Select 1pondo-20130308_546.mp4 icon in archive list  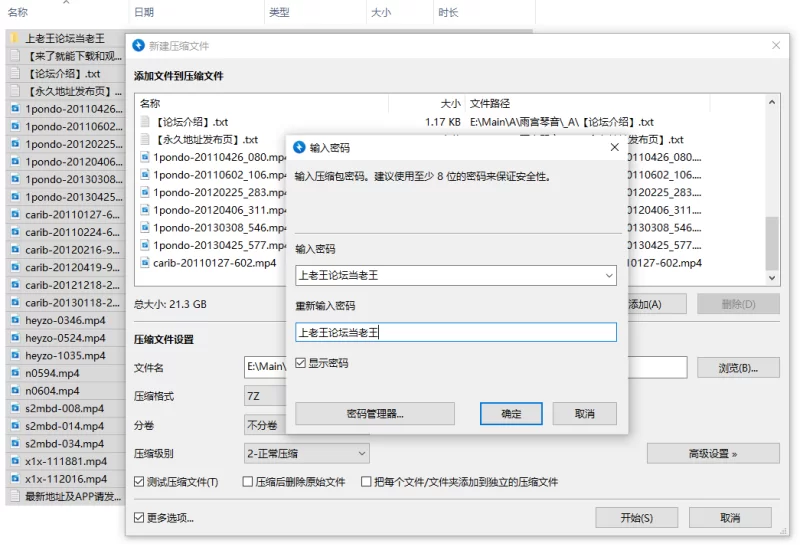[145, 227]
